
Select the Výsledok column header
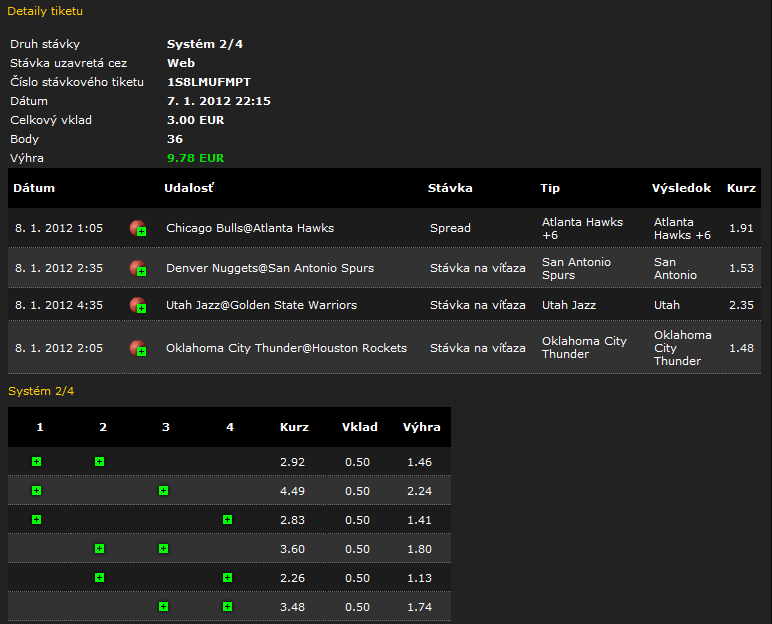tap(681, 188)
